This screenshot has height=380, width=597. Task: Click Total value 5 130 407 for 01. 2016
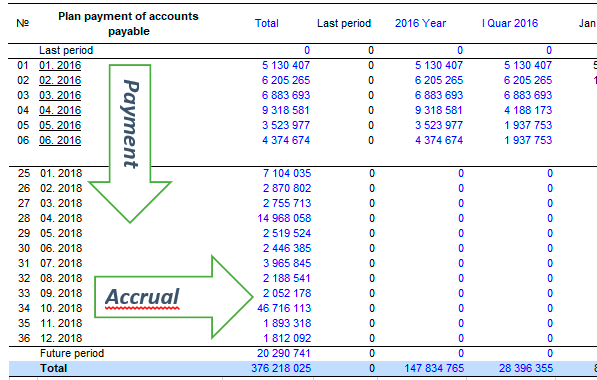coord(286,65)
